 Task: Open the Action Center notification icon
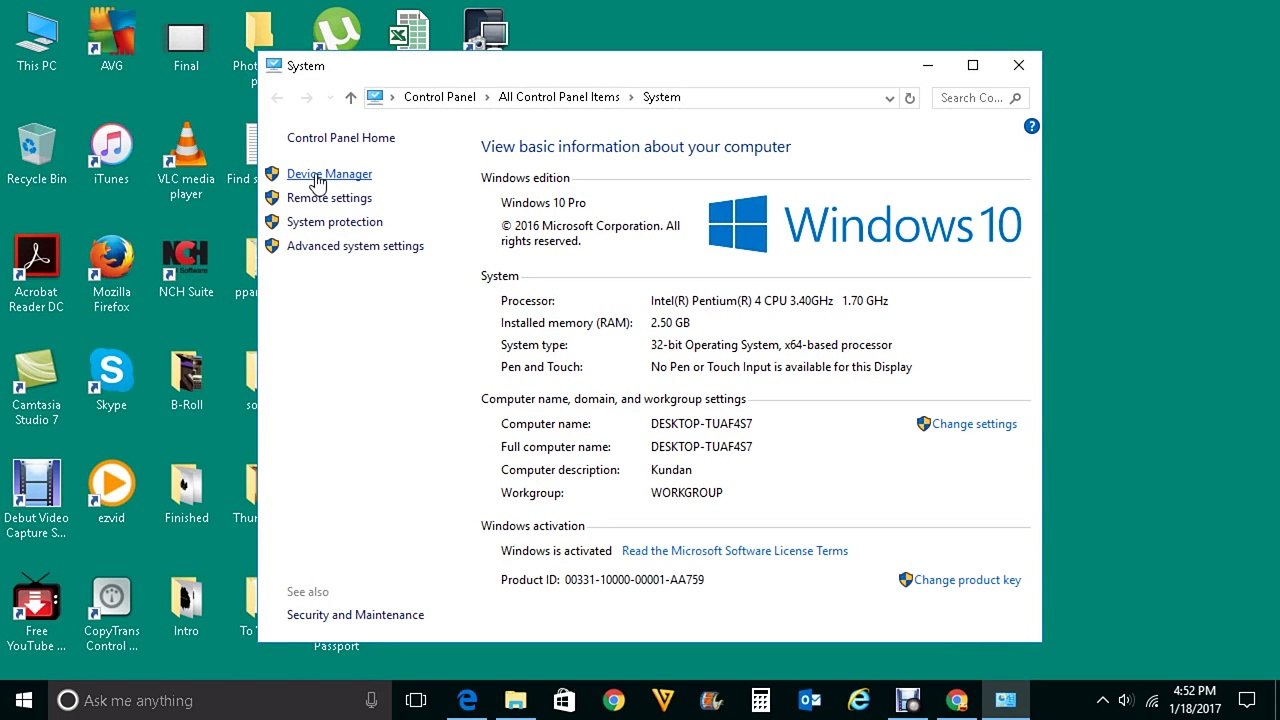coord(1247,700)
